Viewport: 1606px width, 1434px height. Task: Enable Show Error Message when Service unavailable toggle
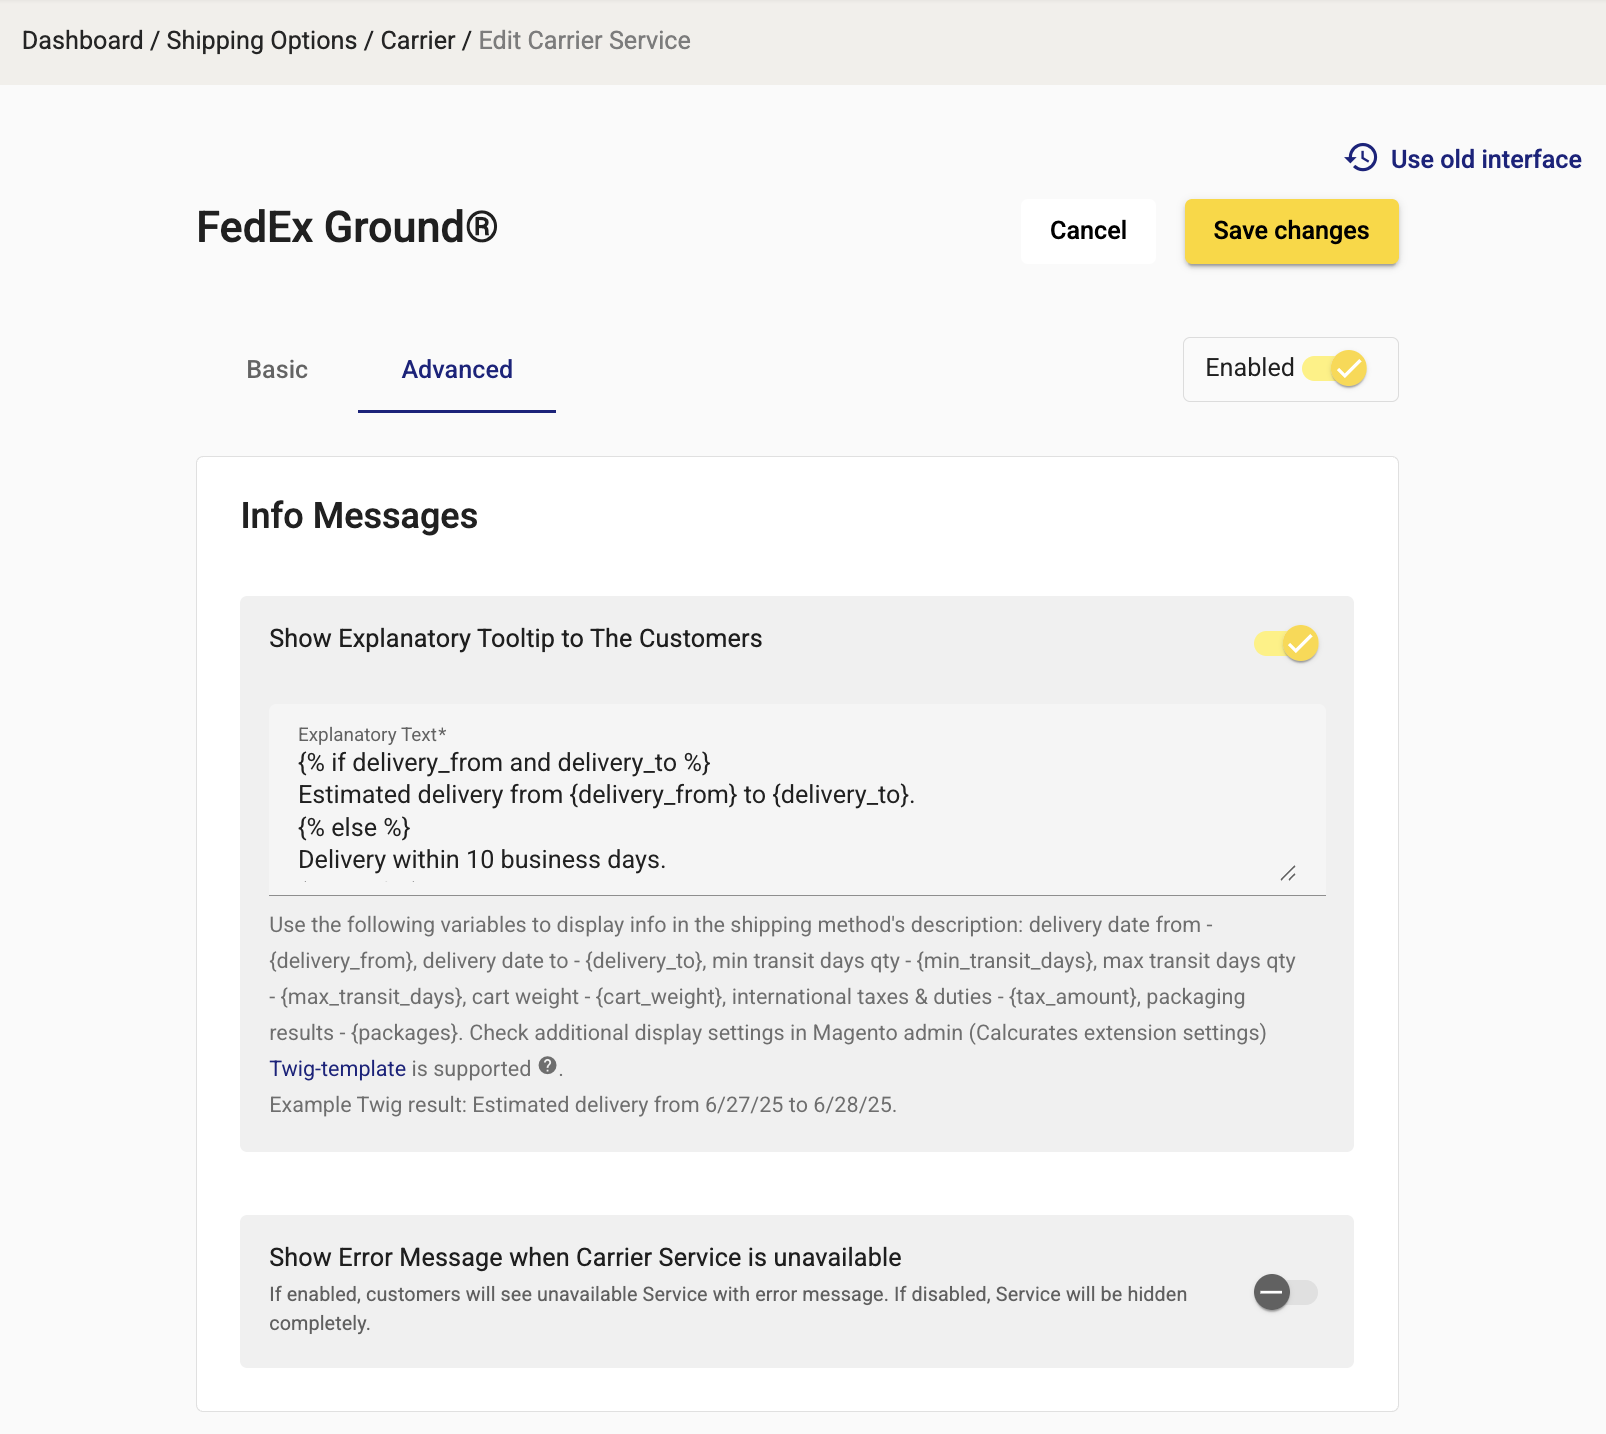[x=1287, y=1292]
